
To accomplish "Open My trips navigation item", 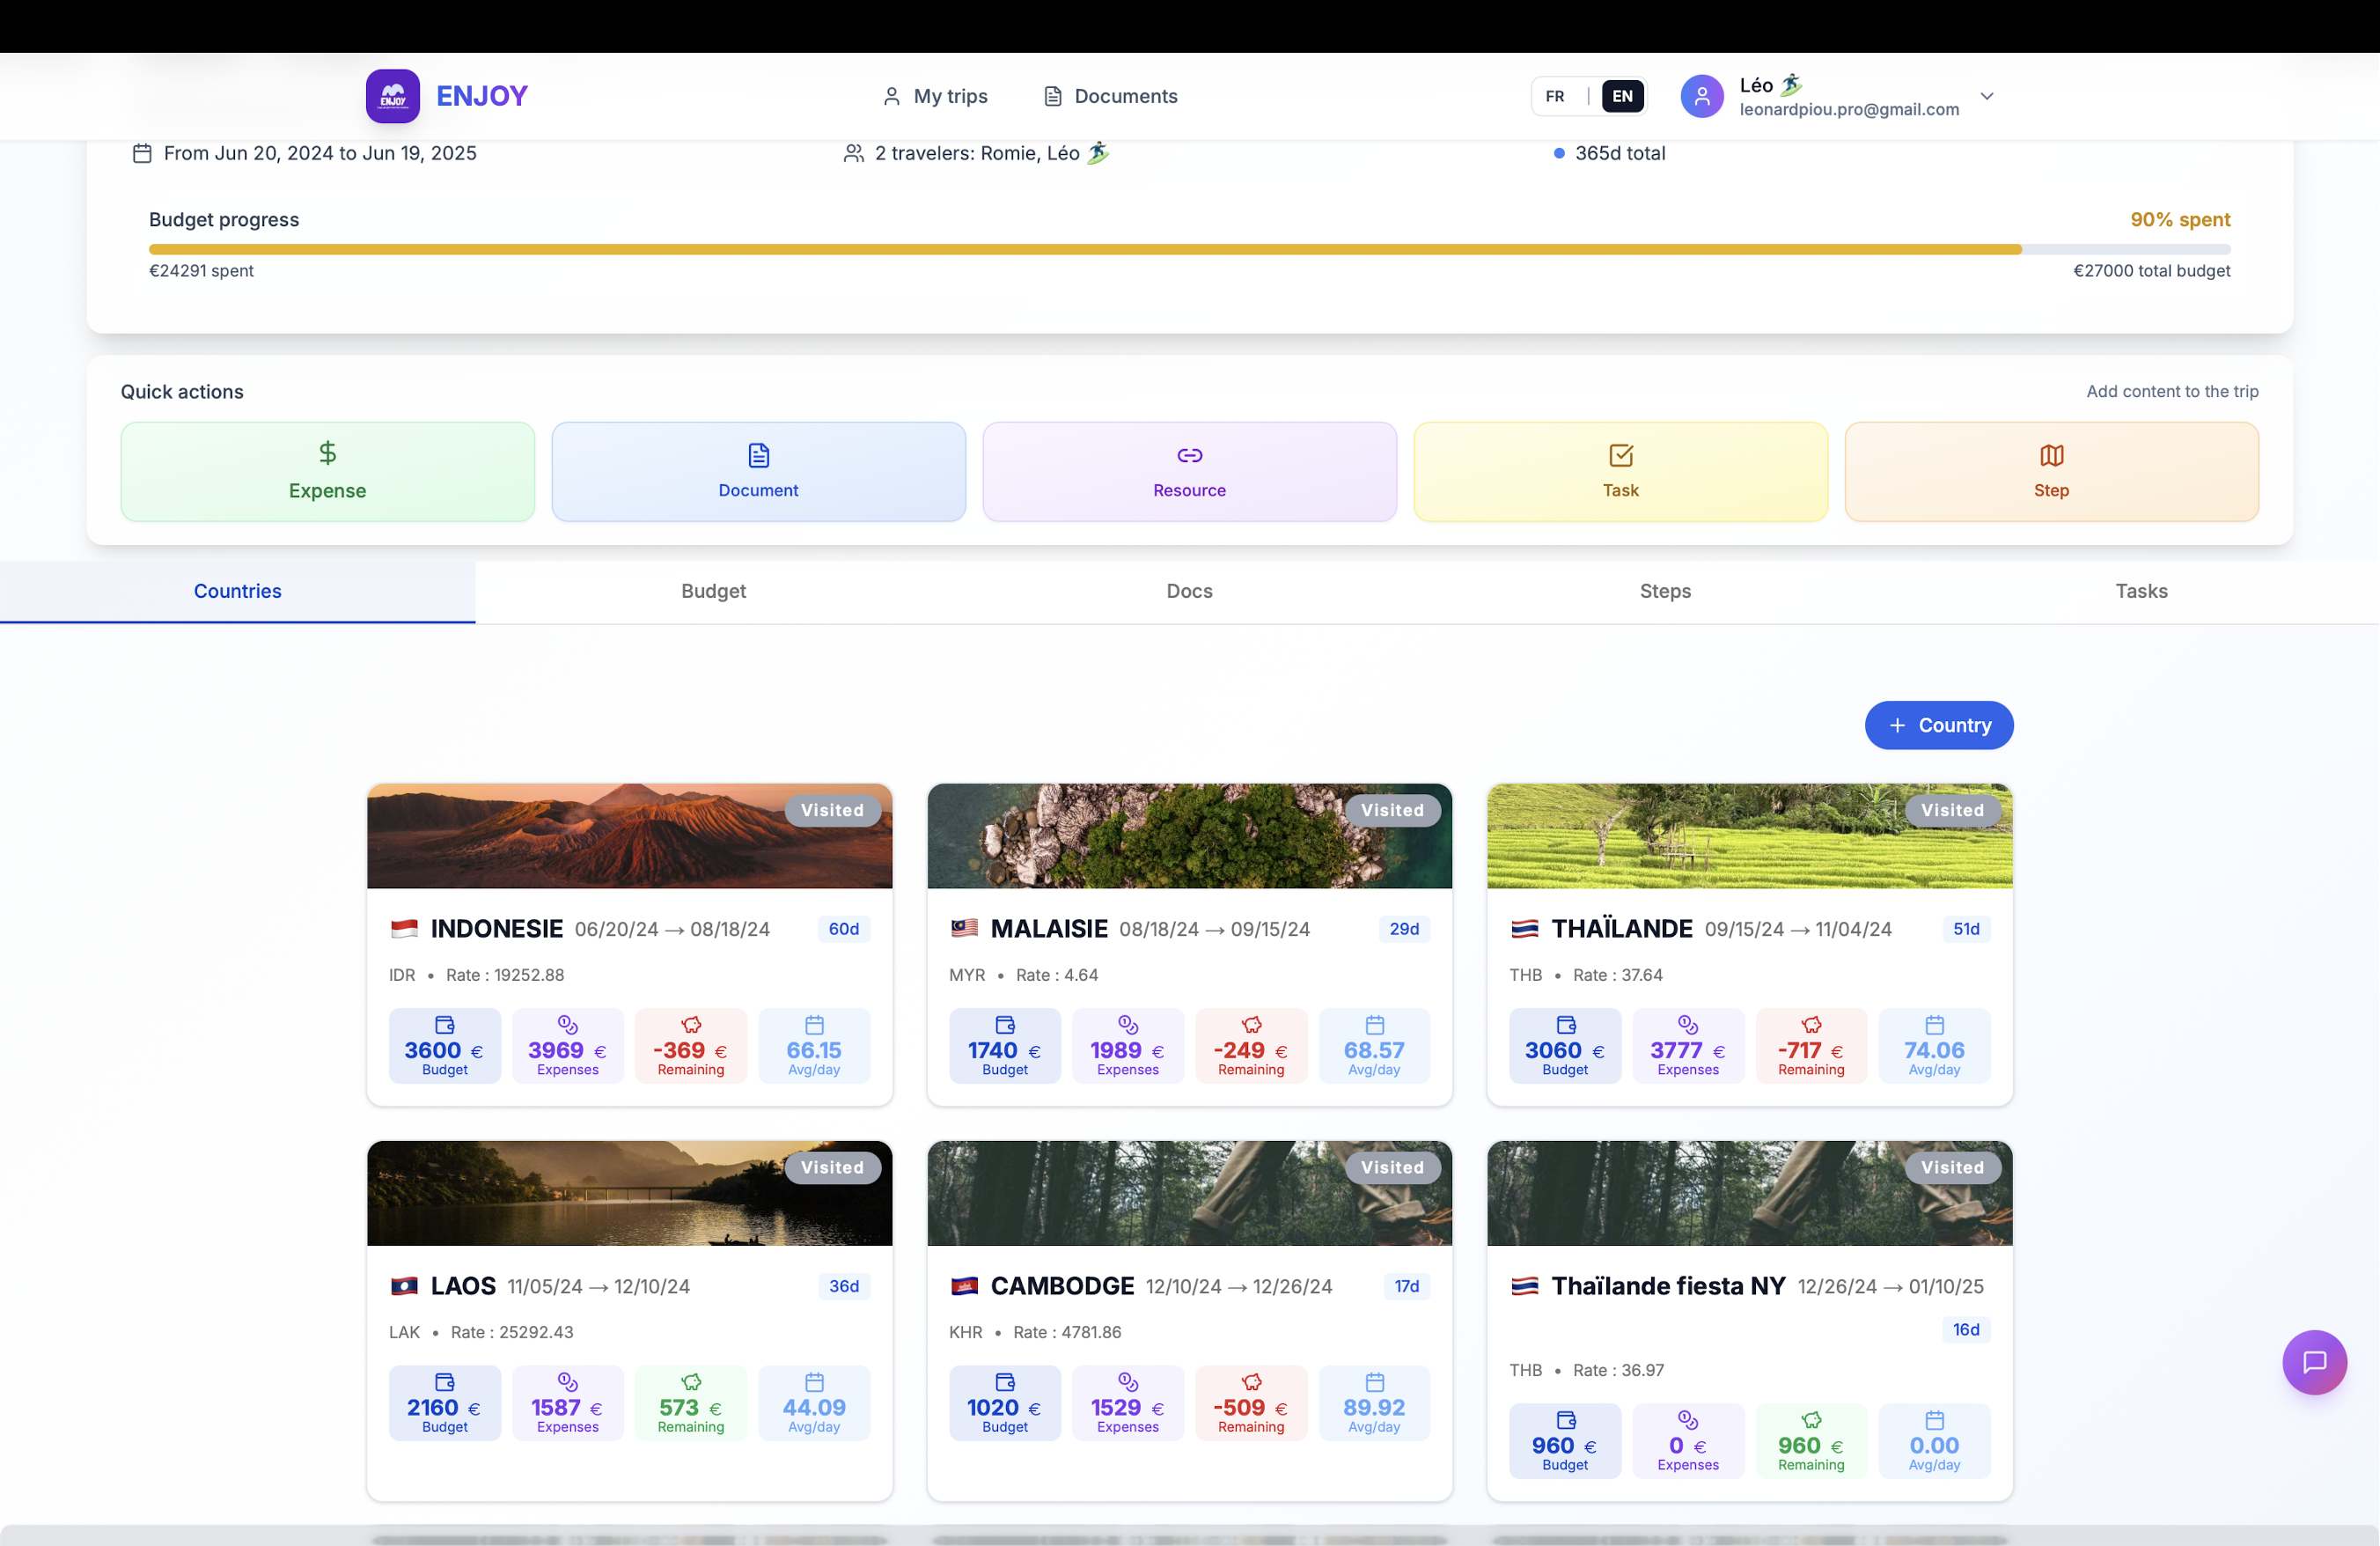I will click(x=934, y=96).
